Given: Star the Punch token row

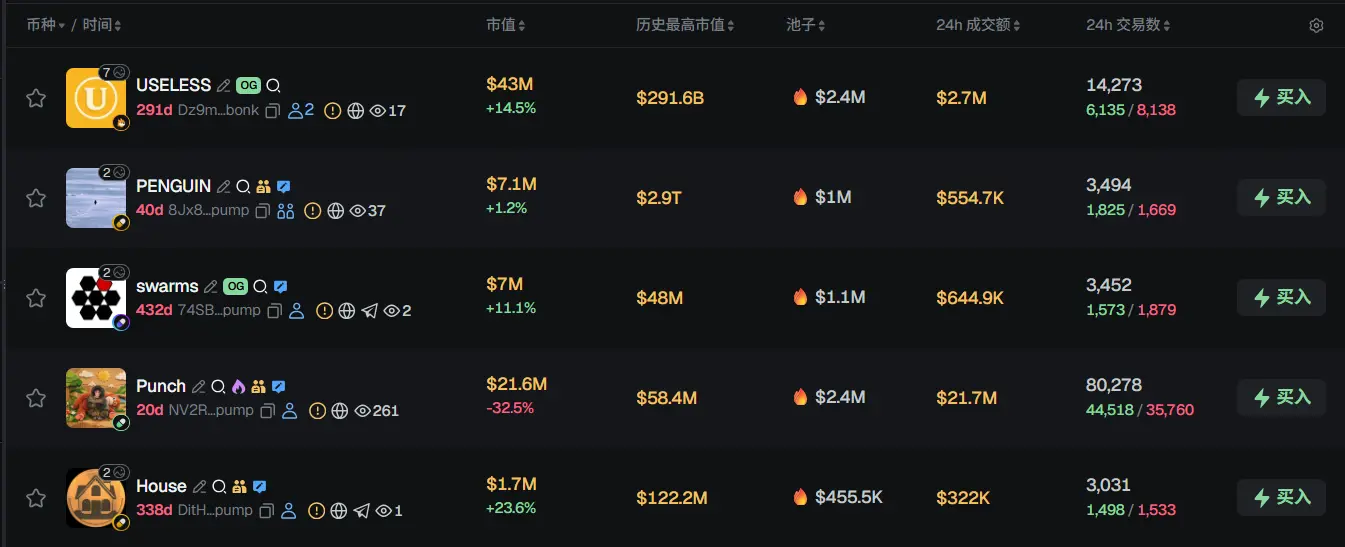Looking at the screenshot, I should [x=36, y=398].
